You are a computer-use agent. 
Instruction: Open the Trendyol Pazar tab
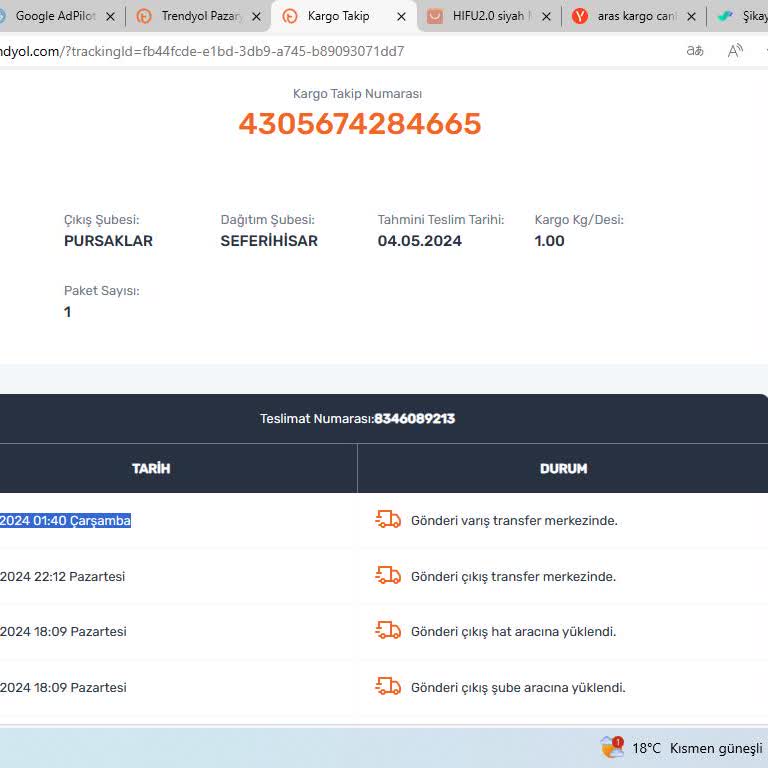point(201,16)
